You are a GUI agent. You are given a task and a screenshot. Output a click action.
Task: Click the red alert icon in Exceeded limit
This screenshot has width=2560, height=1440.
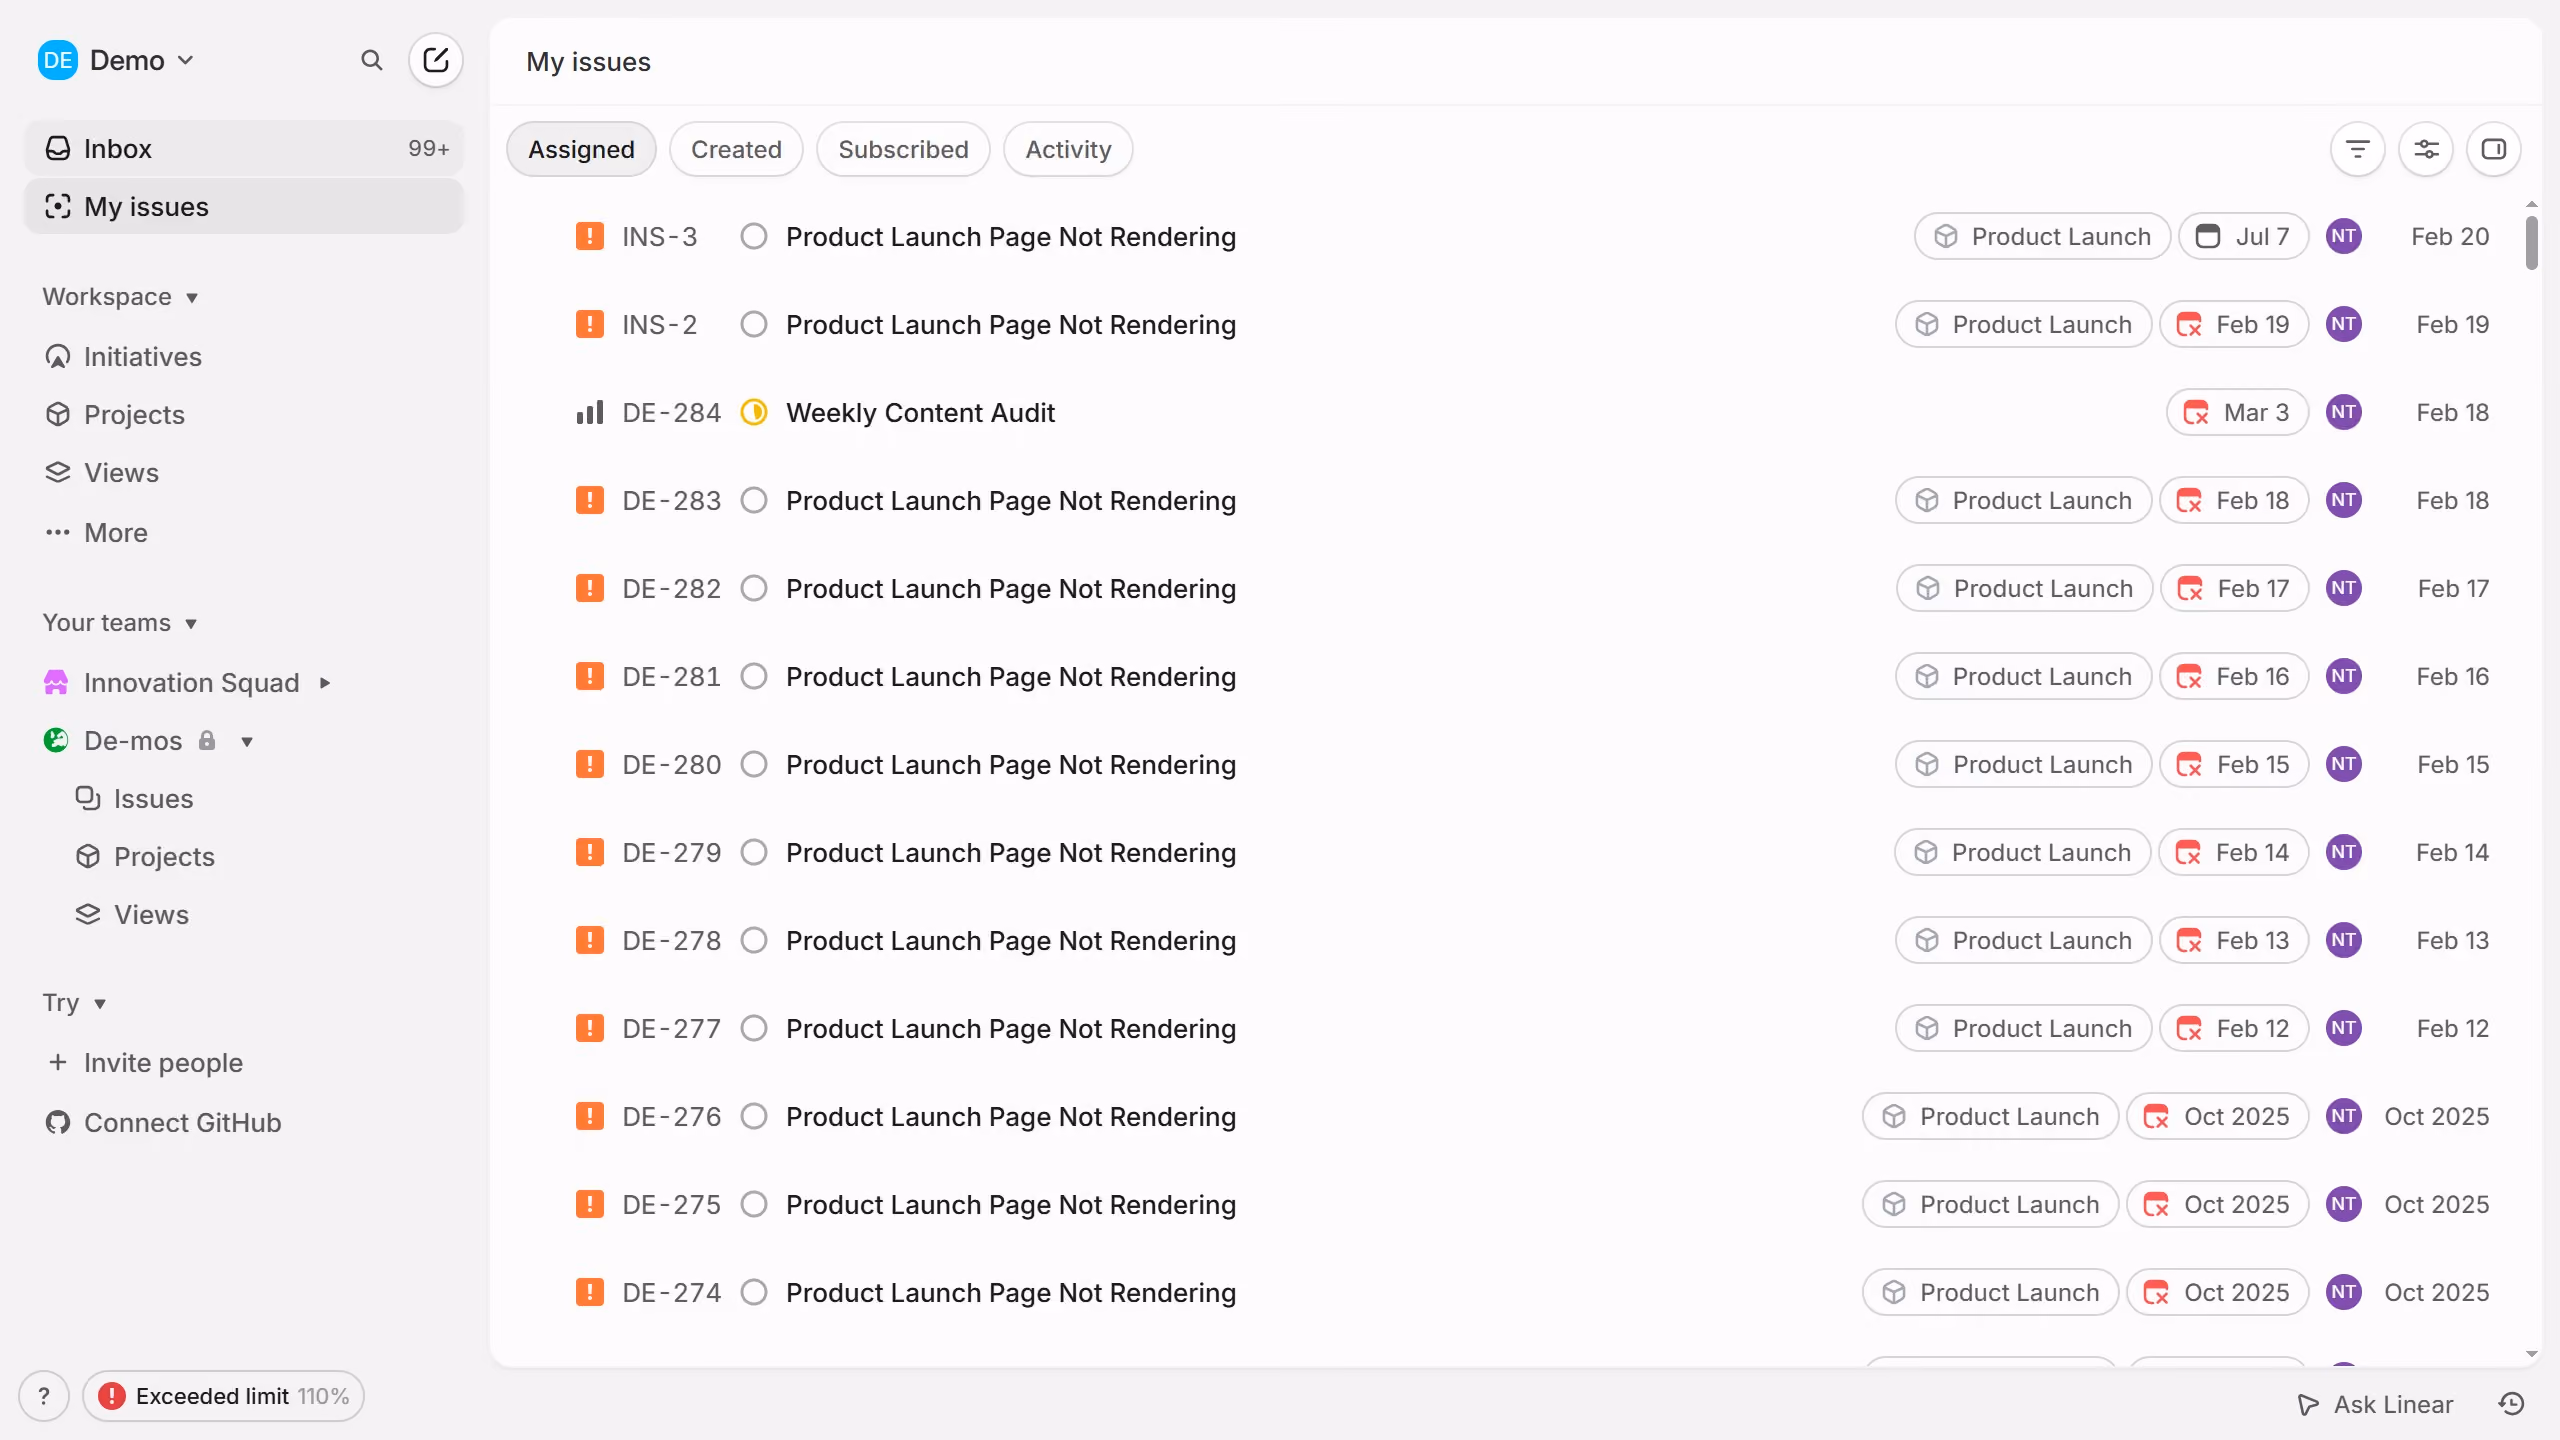(112, 1396)
